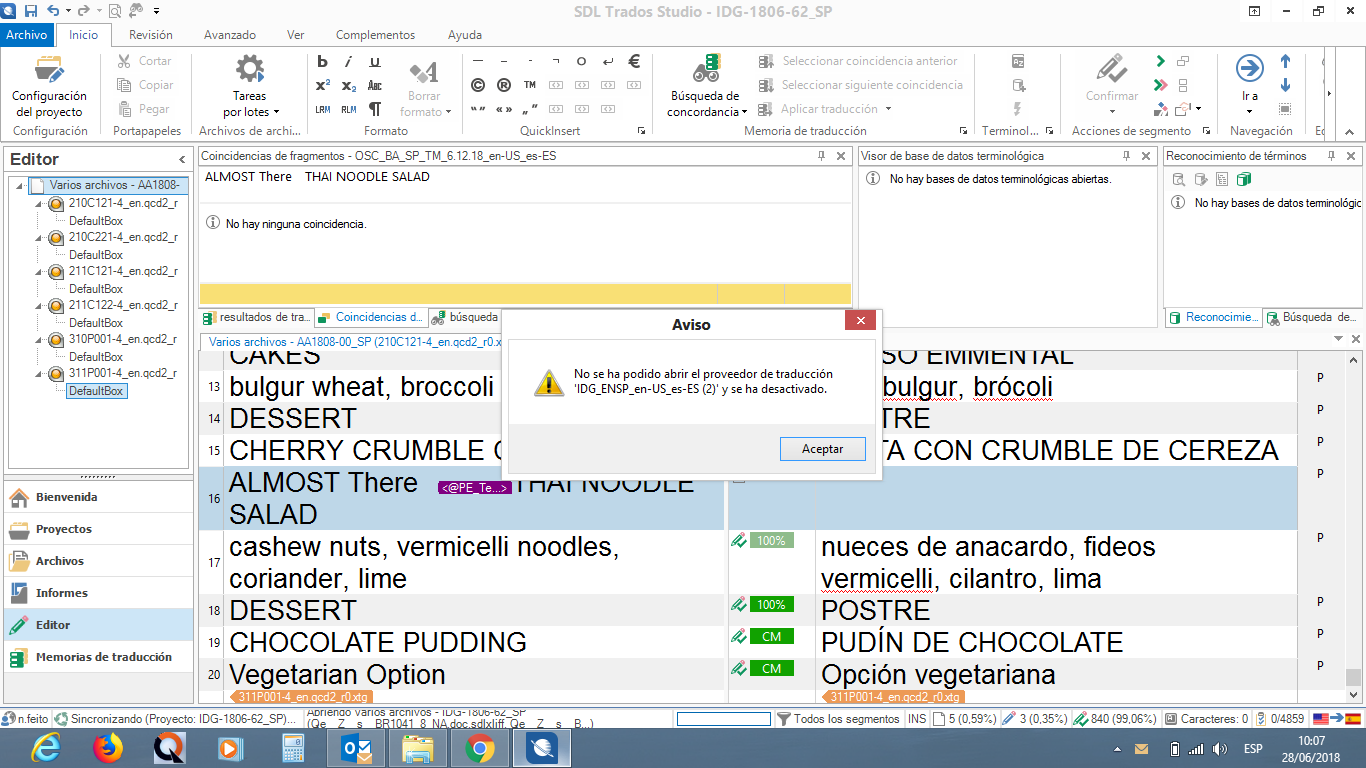Open Bienvenida view
This screenshot has width=1366, height=768.
[x=98, y=497]
